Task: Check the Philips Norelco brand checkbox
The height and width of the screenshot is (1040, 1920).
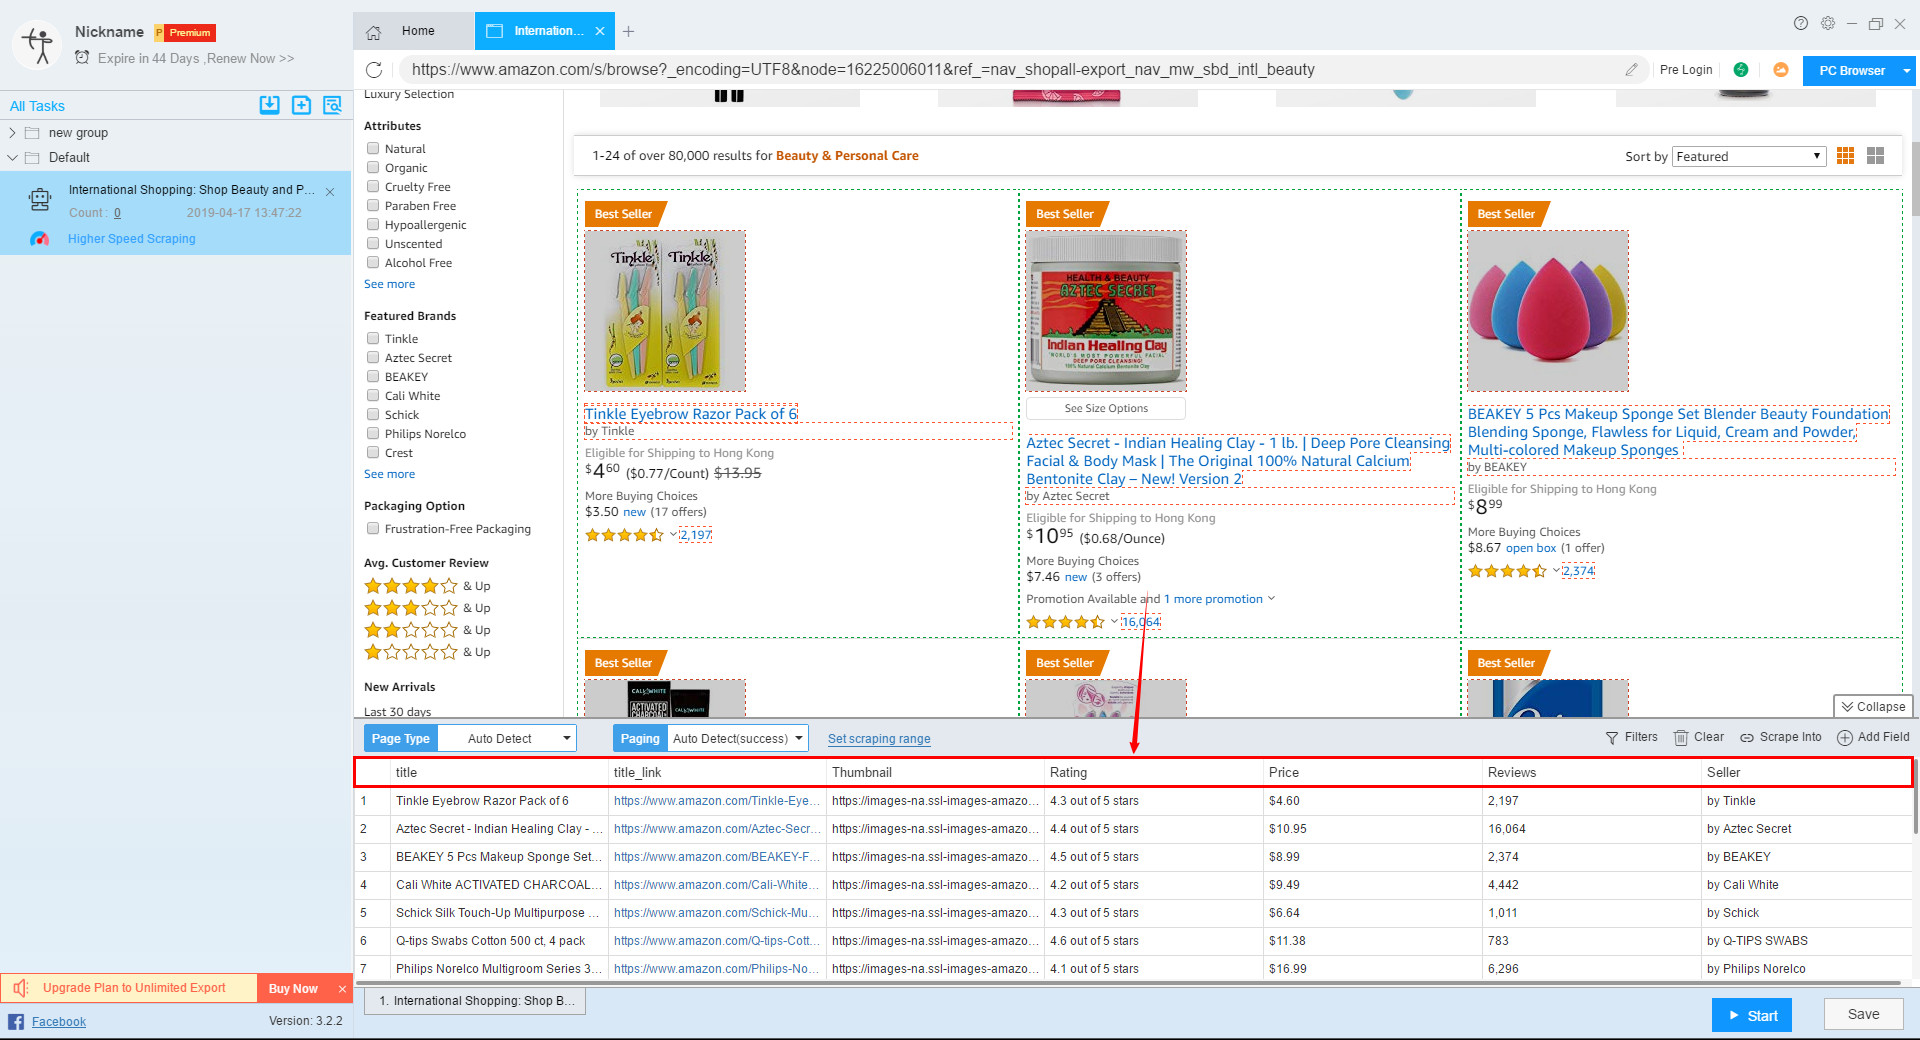Action: 373,433
